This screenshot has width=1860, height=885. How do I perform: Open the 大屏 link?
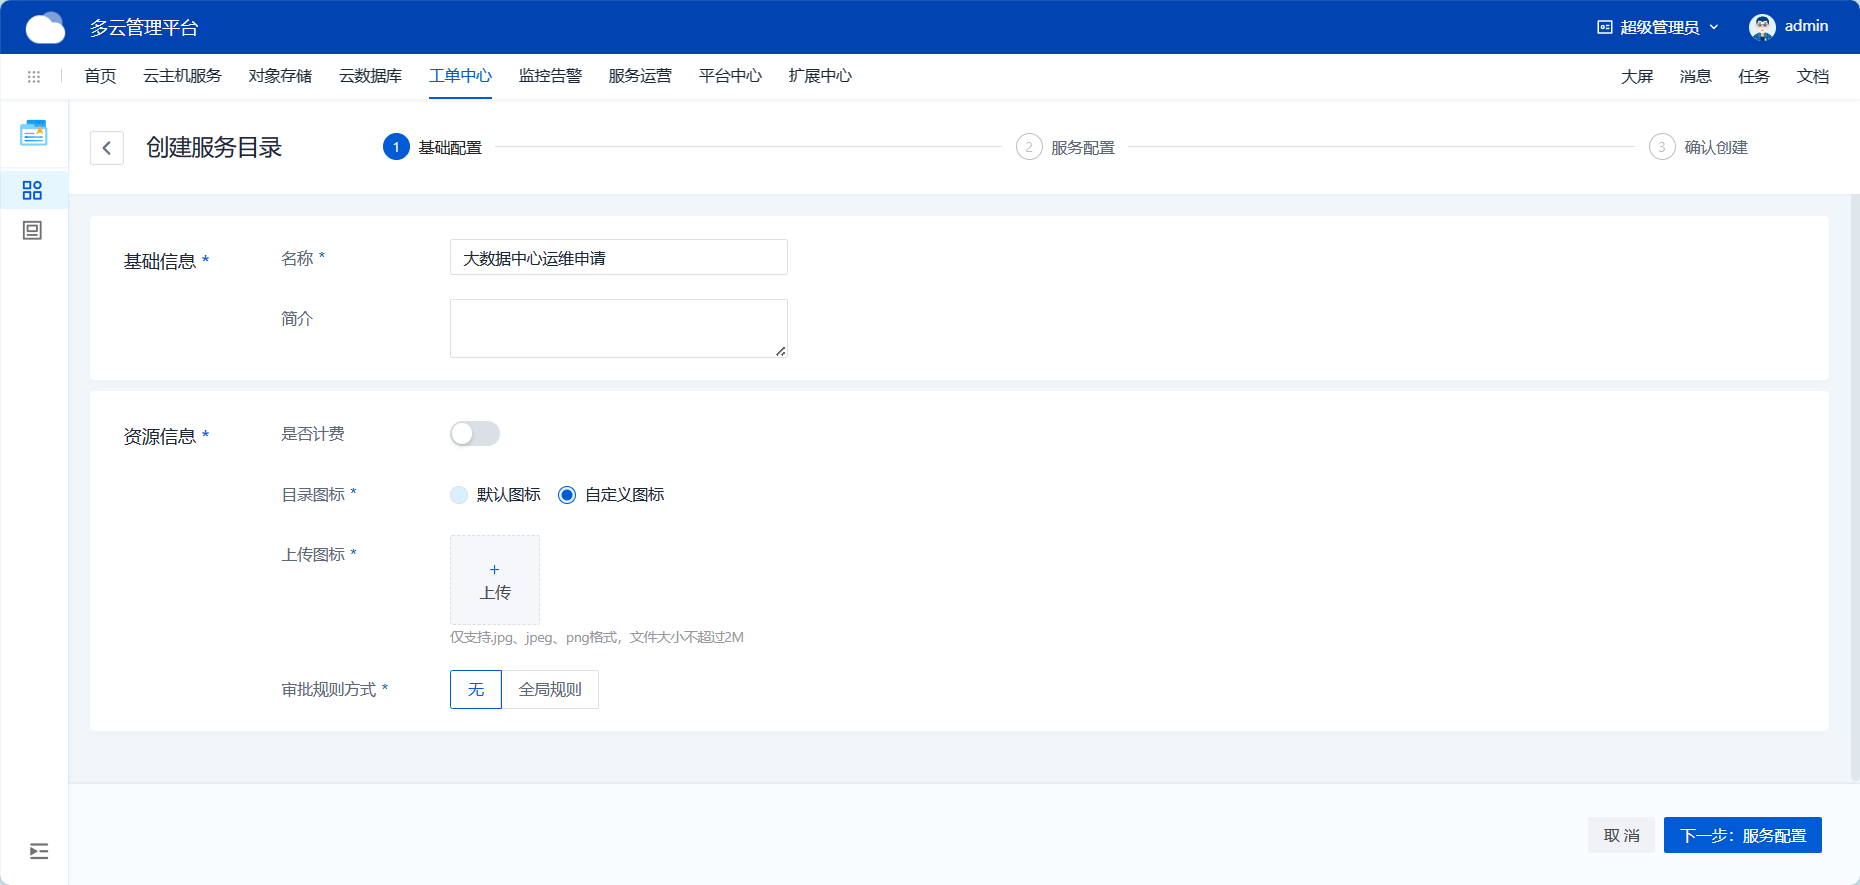[1637, 77]
